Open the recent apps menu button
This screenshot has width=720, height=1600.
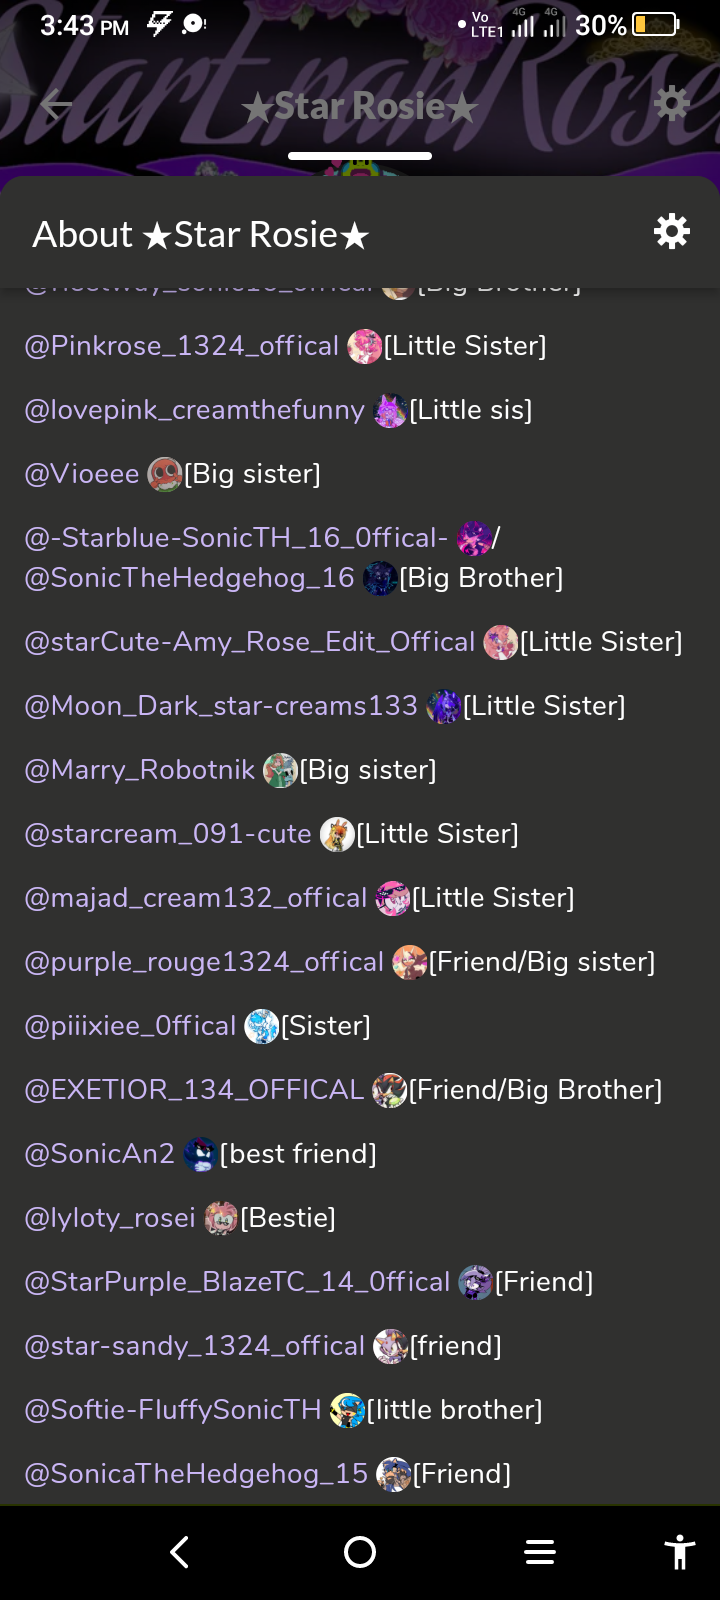540,1552
